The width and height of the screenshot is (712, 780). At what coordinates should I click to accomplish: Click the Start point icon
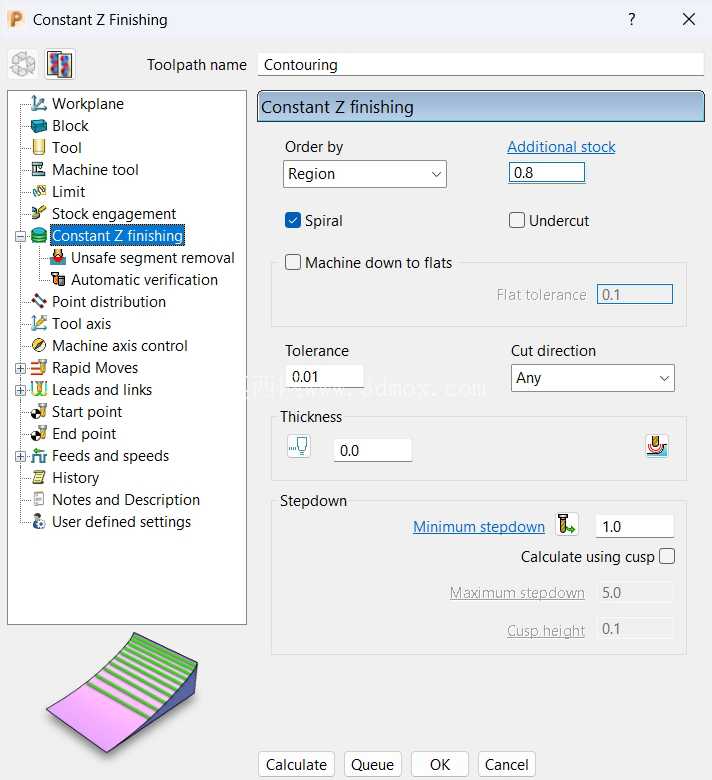point(39,411)
